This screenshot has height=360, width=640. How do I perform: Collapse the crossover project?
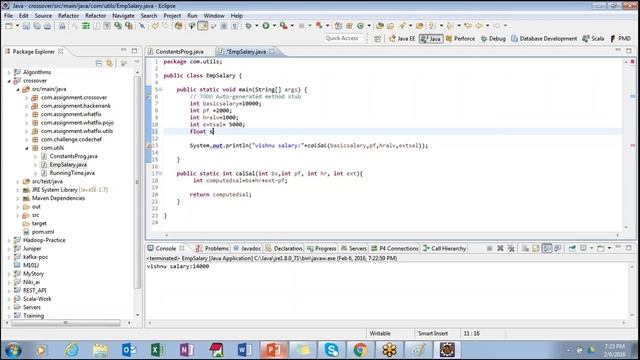coord(9,81)
